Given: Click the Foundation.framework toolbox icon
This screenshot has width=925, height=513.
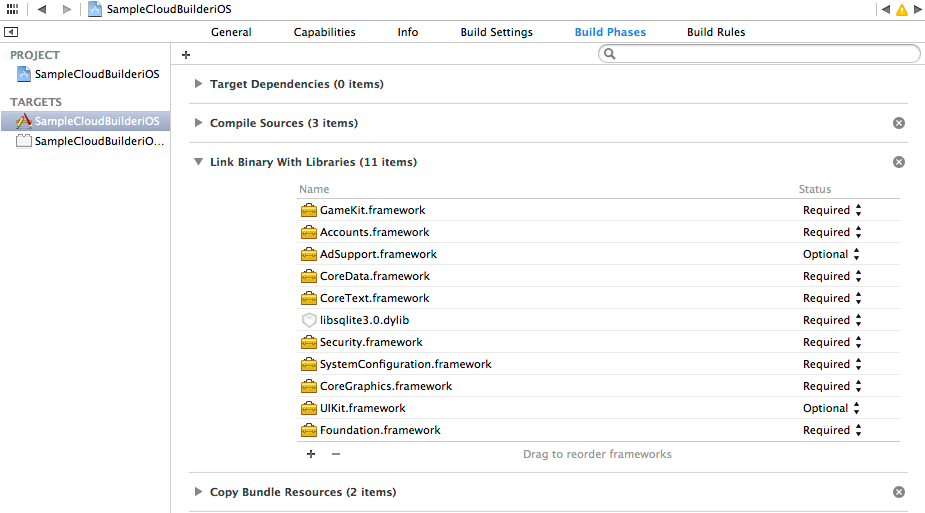Looking at the screenshot, I should (309, 430).
